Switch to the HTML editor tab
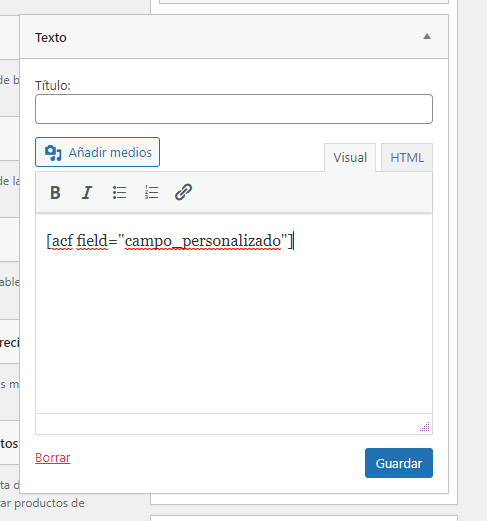487x521 pixels. coord(407,157)
